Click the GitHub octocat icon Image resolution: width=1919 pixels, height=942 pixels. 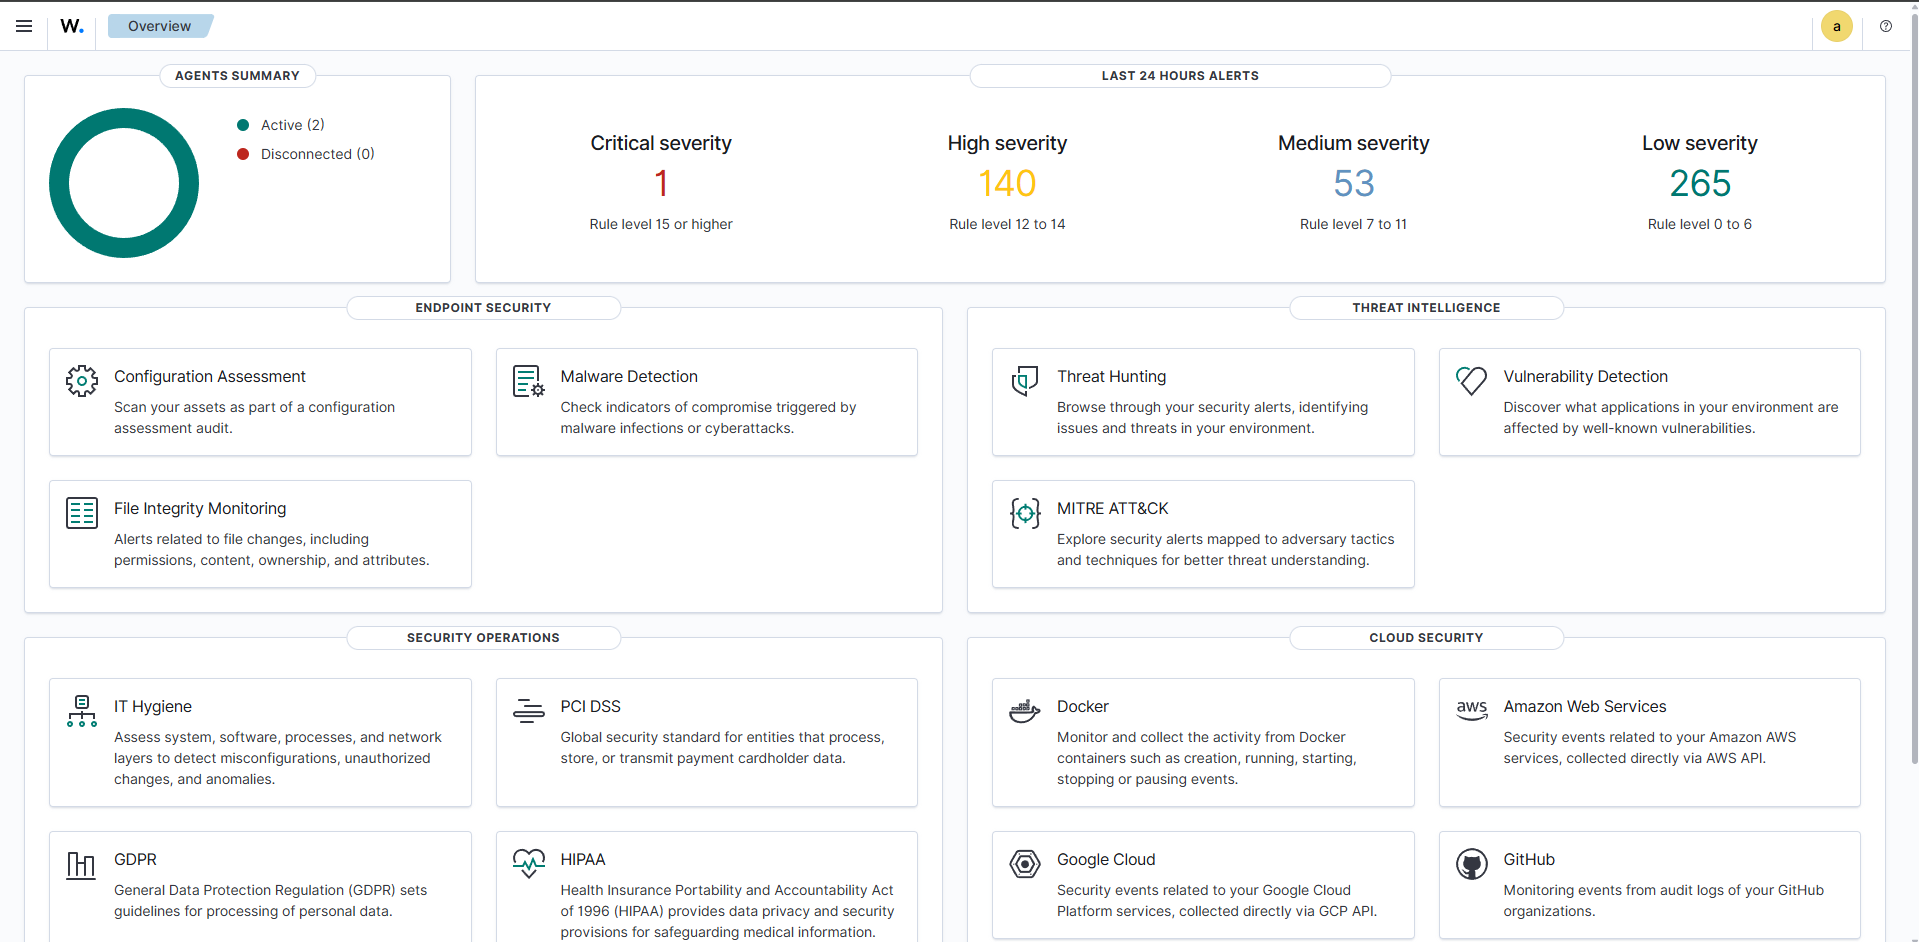[x=1471, y=864]
